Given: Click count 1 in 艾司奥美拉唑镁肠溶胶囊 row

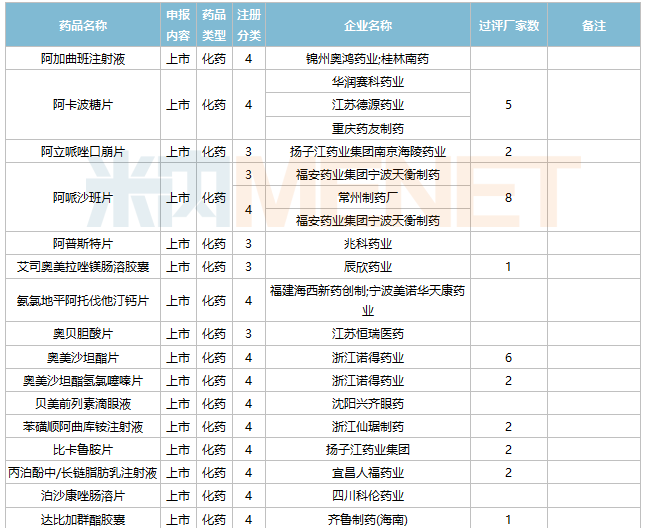Looking at the screenshot, I should coord(509,266).
